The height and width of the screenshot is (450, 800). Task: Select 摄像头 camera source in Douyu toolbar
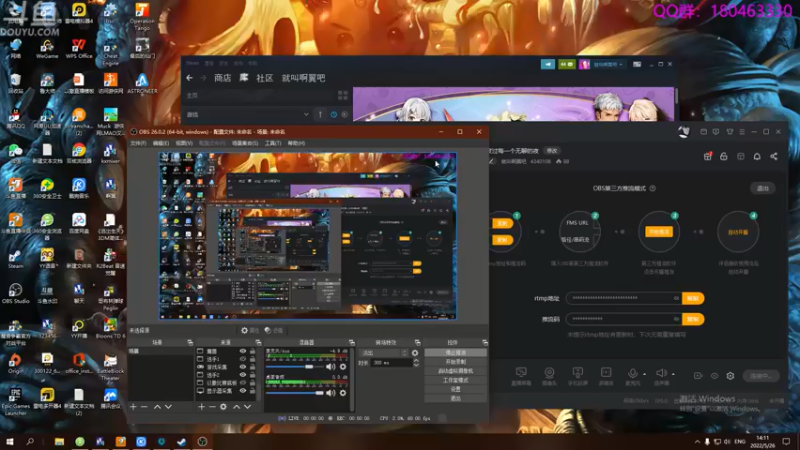(x=549, y=376)
